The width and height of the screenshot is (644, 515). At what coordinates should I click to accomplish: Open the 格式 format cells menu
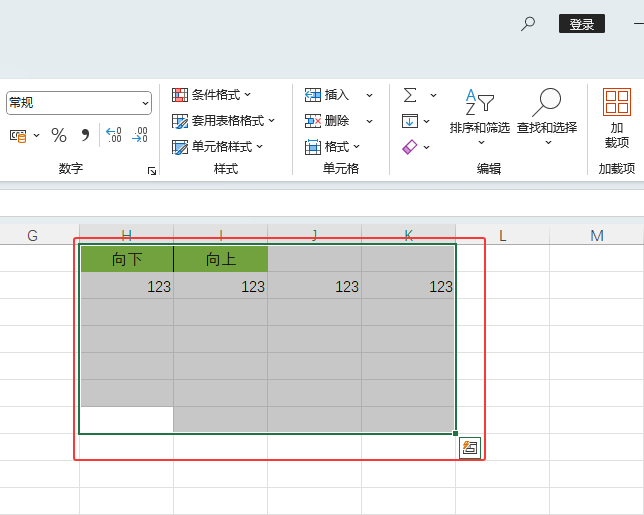332,147
